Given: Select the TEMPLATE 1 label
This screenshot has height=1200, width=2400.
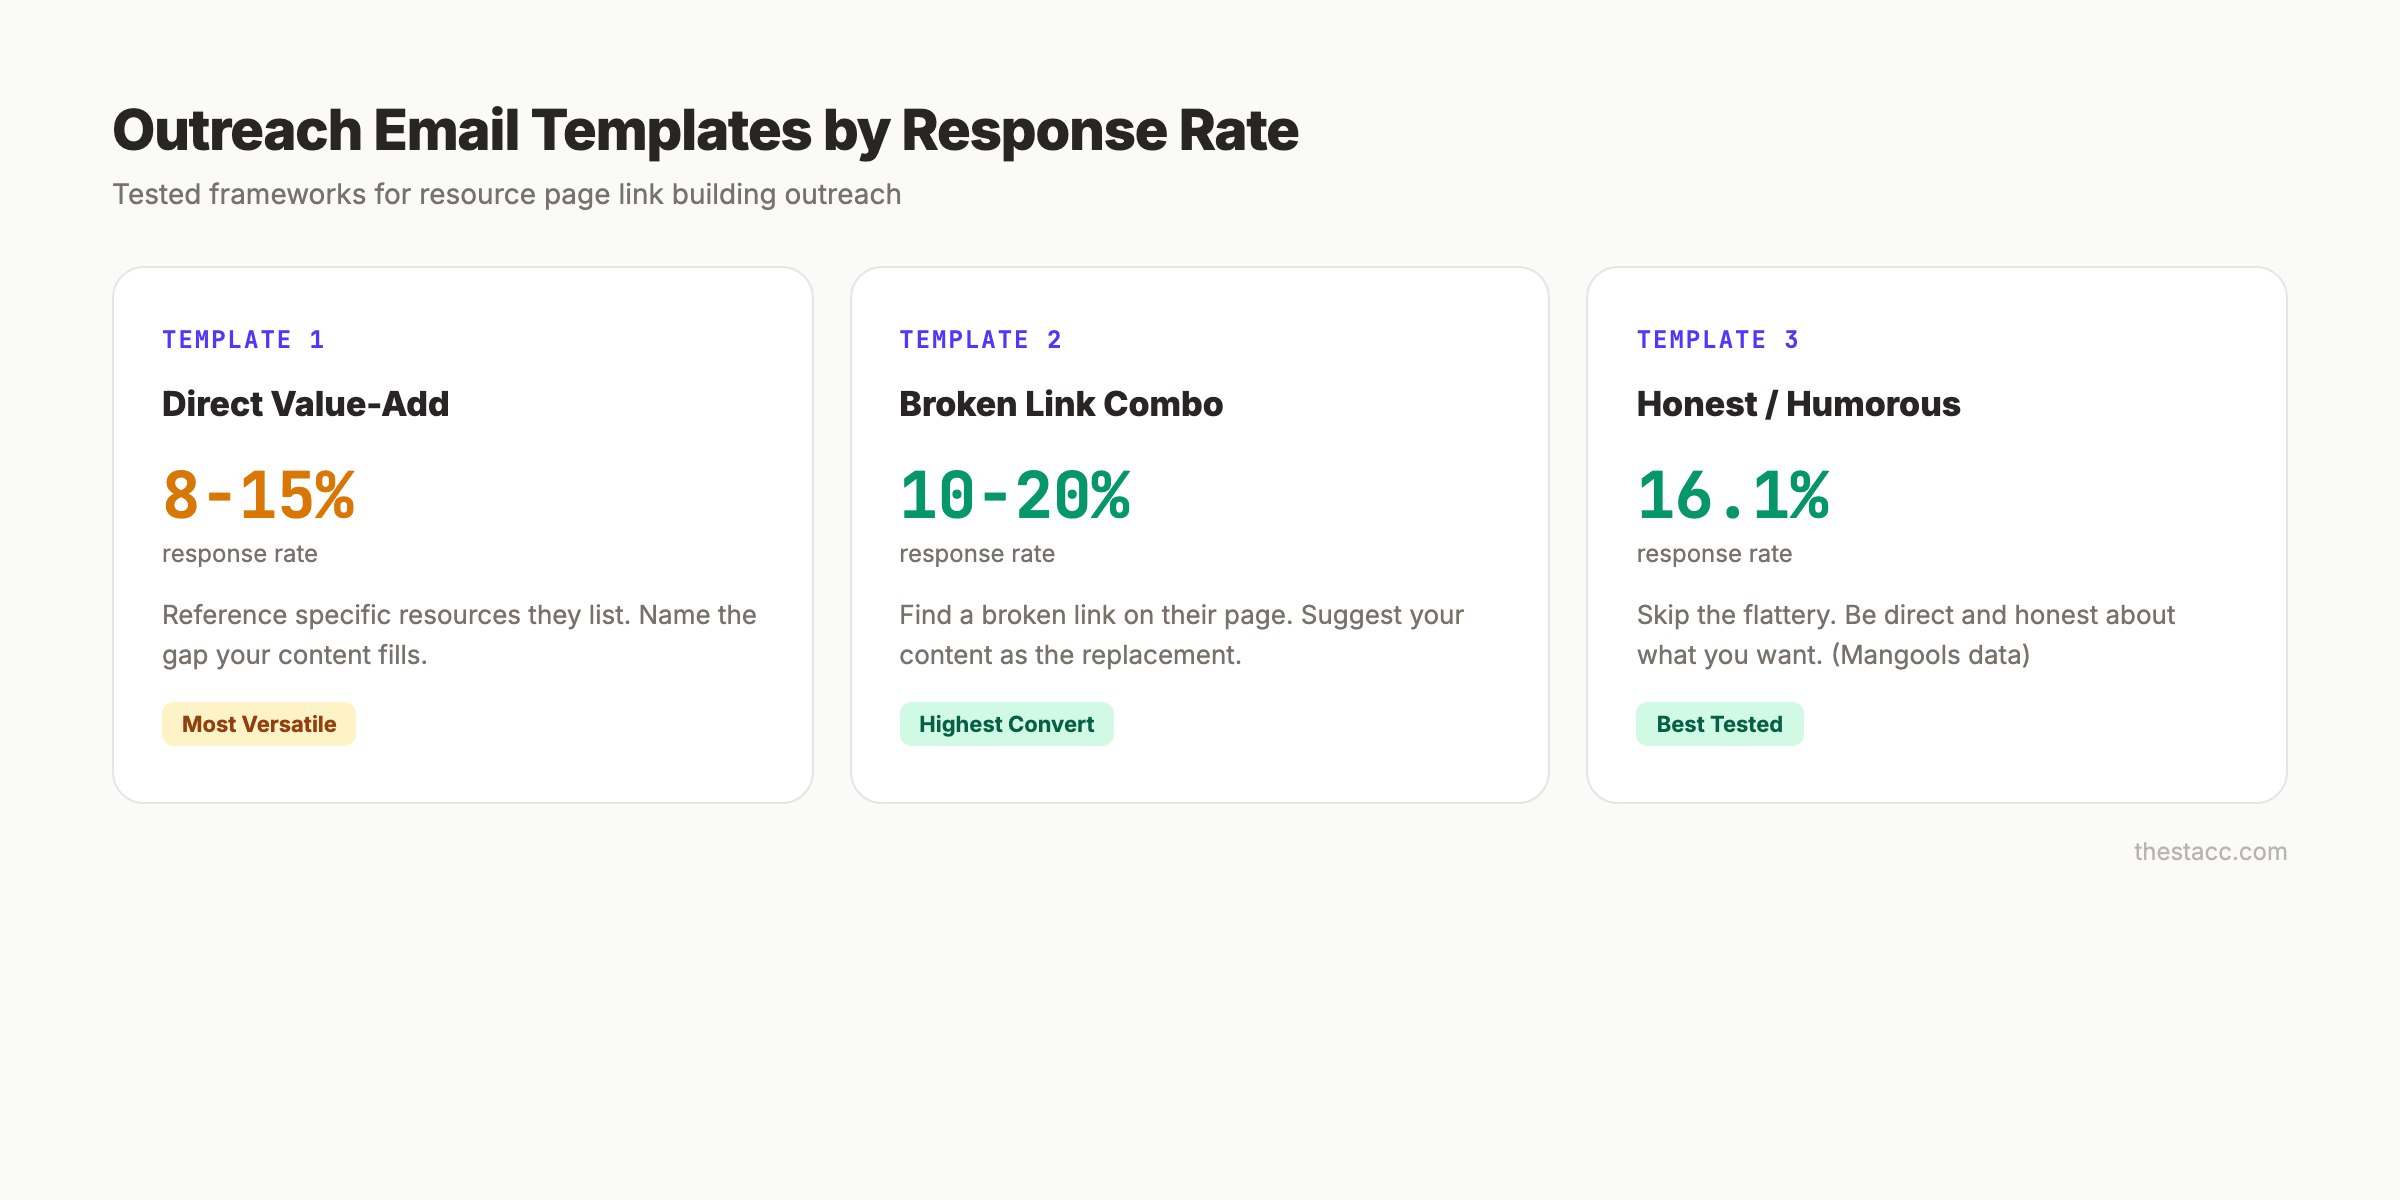Looking at the screenshot, I should pyautogui.click(x=243, y=339).
